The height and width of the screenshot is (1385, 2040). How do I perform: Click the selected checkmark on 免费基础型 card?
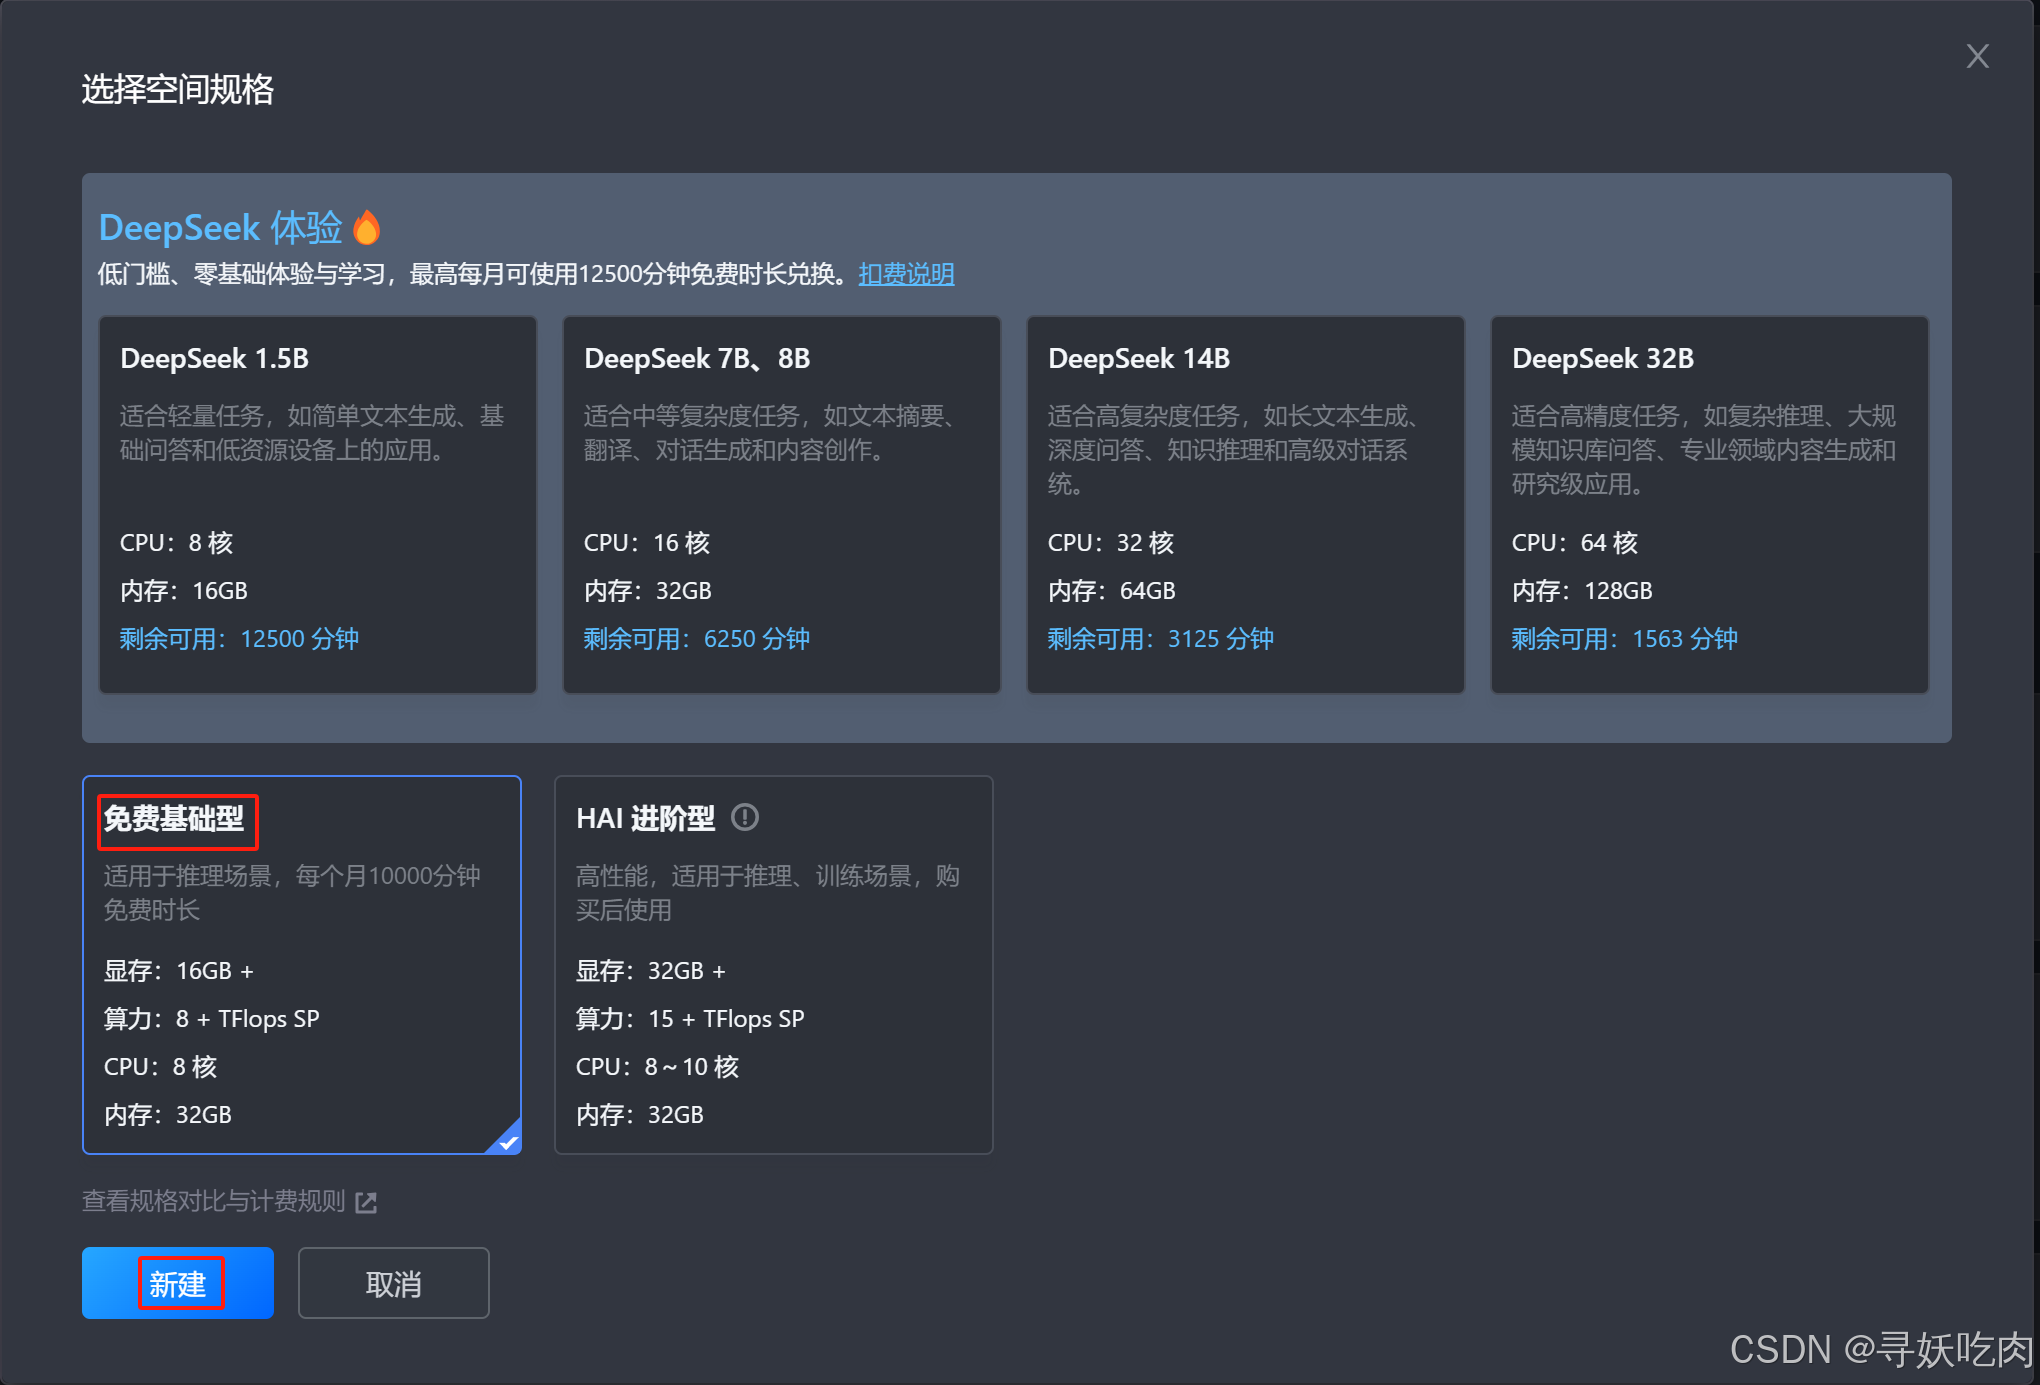point(507,1141)
